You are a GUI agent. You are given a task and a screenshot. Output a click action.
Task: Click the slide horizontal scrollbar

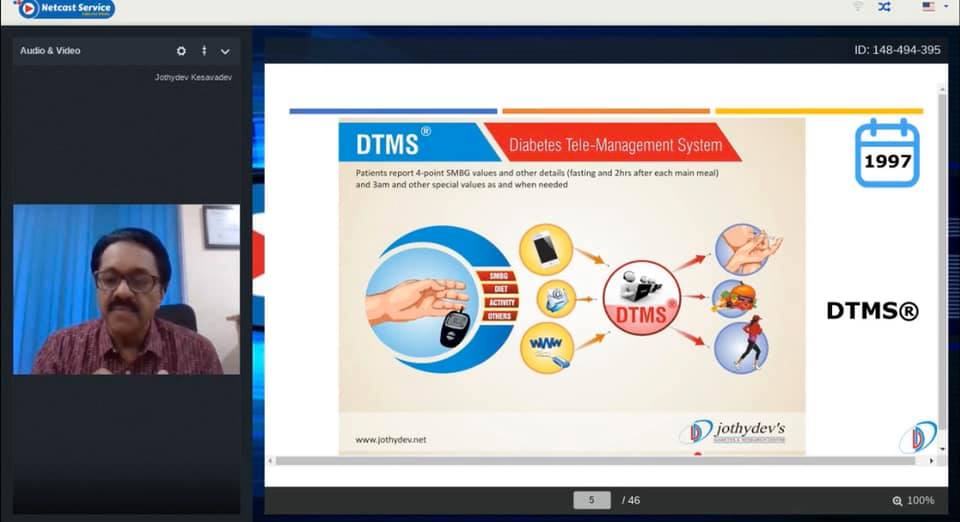[595, 461]
